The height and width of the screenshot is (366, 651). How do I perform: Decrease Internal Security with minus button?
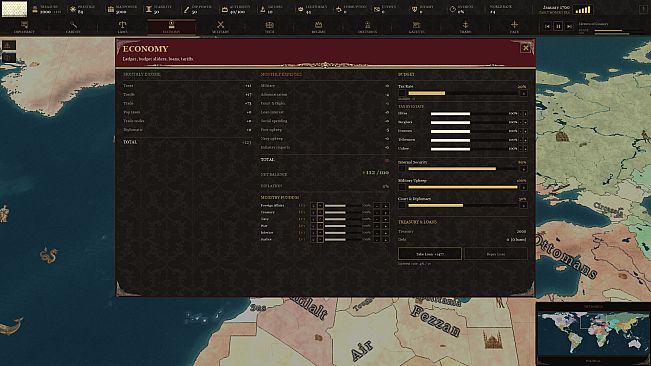(x=402, y=169)
